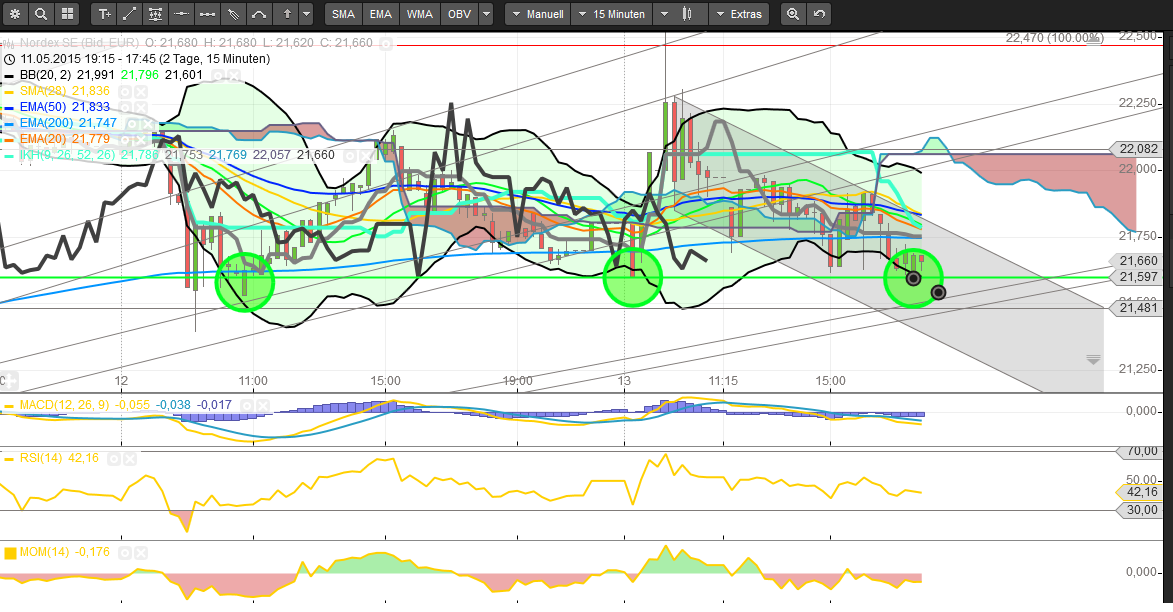This screenshot has height=612, width=1173.
Task: Remove the RSI(14) indicator panel
Action: [x=129, y=459]
